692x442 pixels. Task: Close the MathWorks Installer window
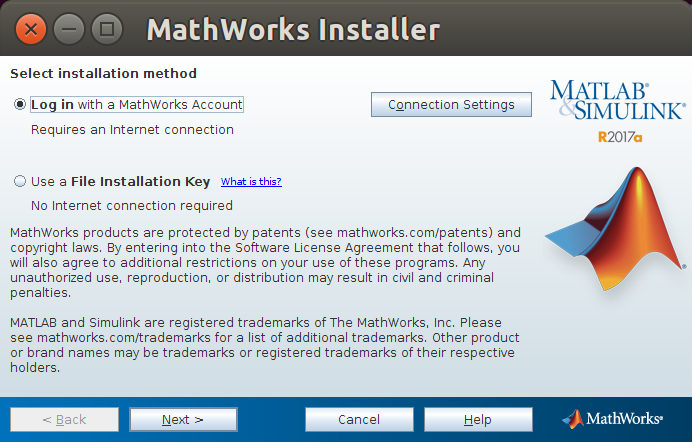coord(30,29)
